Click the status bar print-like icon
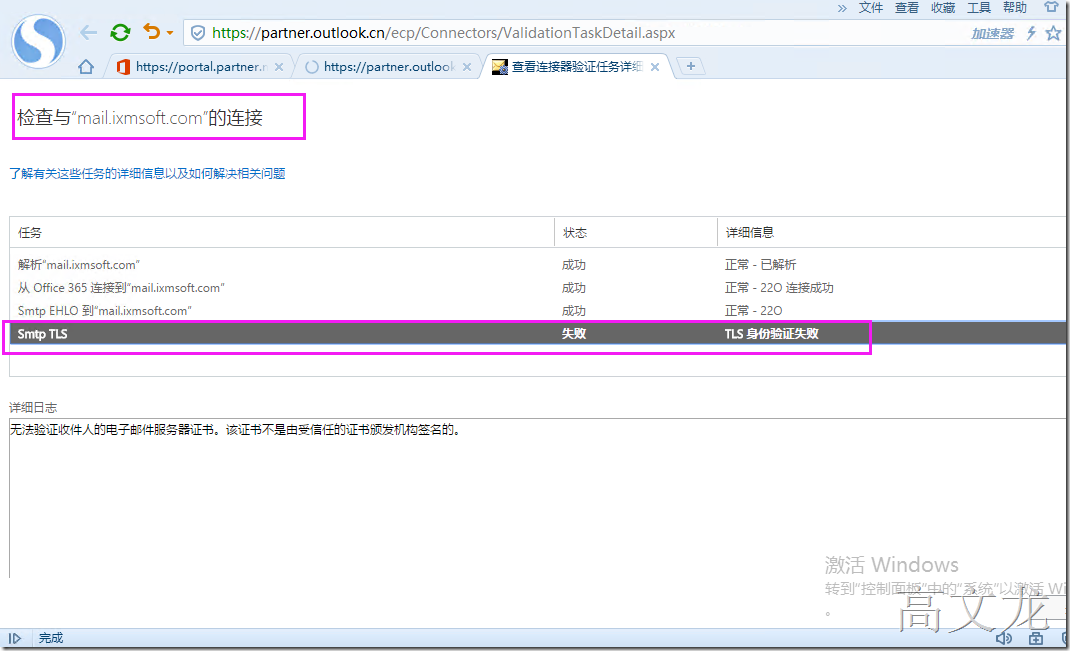This screenshot has width=1070, height=651. click(1036, 639)
